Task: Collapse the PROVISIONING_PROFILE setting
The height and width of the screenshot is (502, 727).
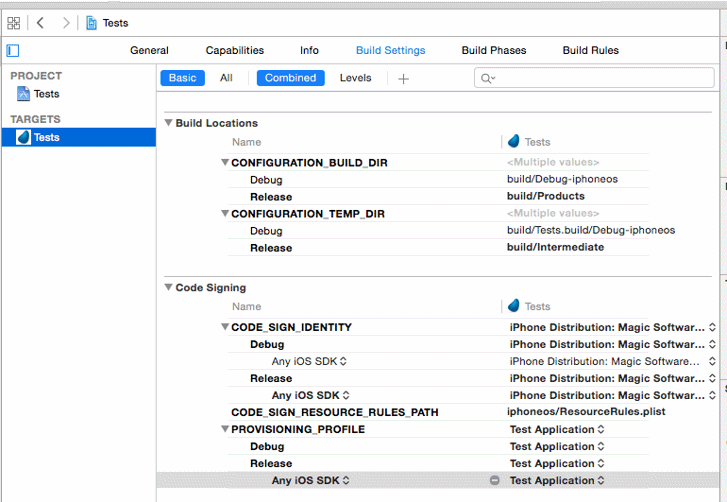Action: (225, 429)
